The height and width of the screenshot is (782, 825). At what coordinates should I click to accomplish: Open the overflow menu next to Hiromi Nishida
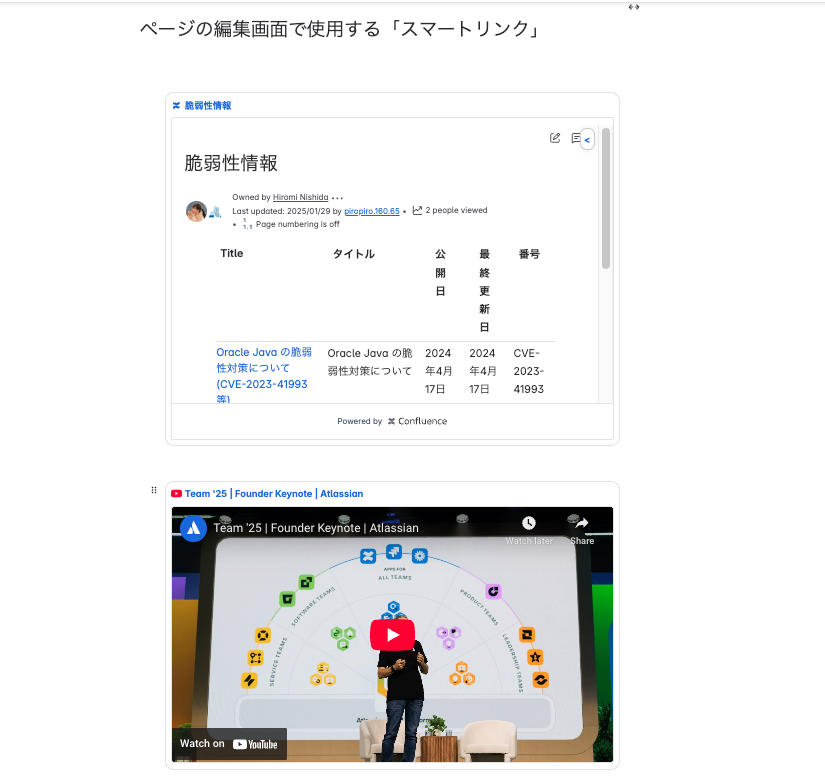point(335,197)
